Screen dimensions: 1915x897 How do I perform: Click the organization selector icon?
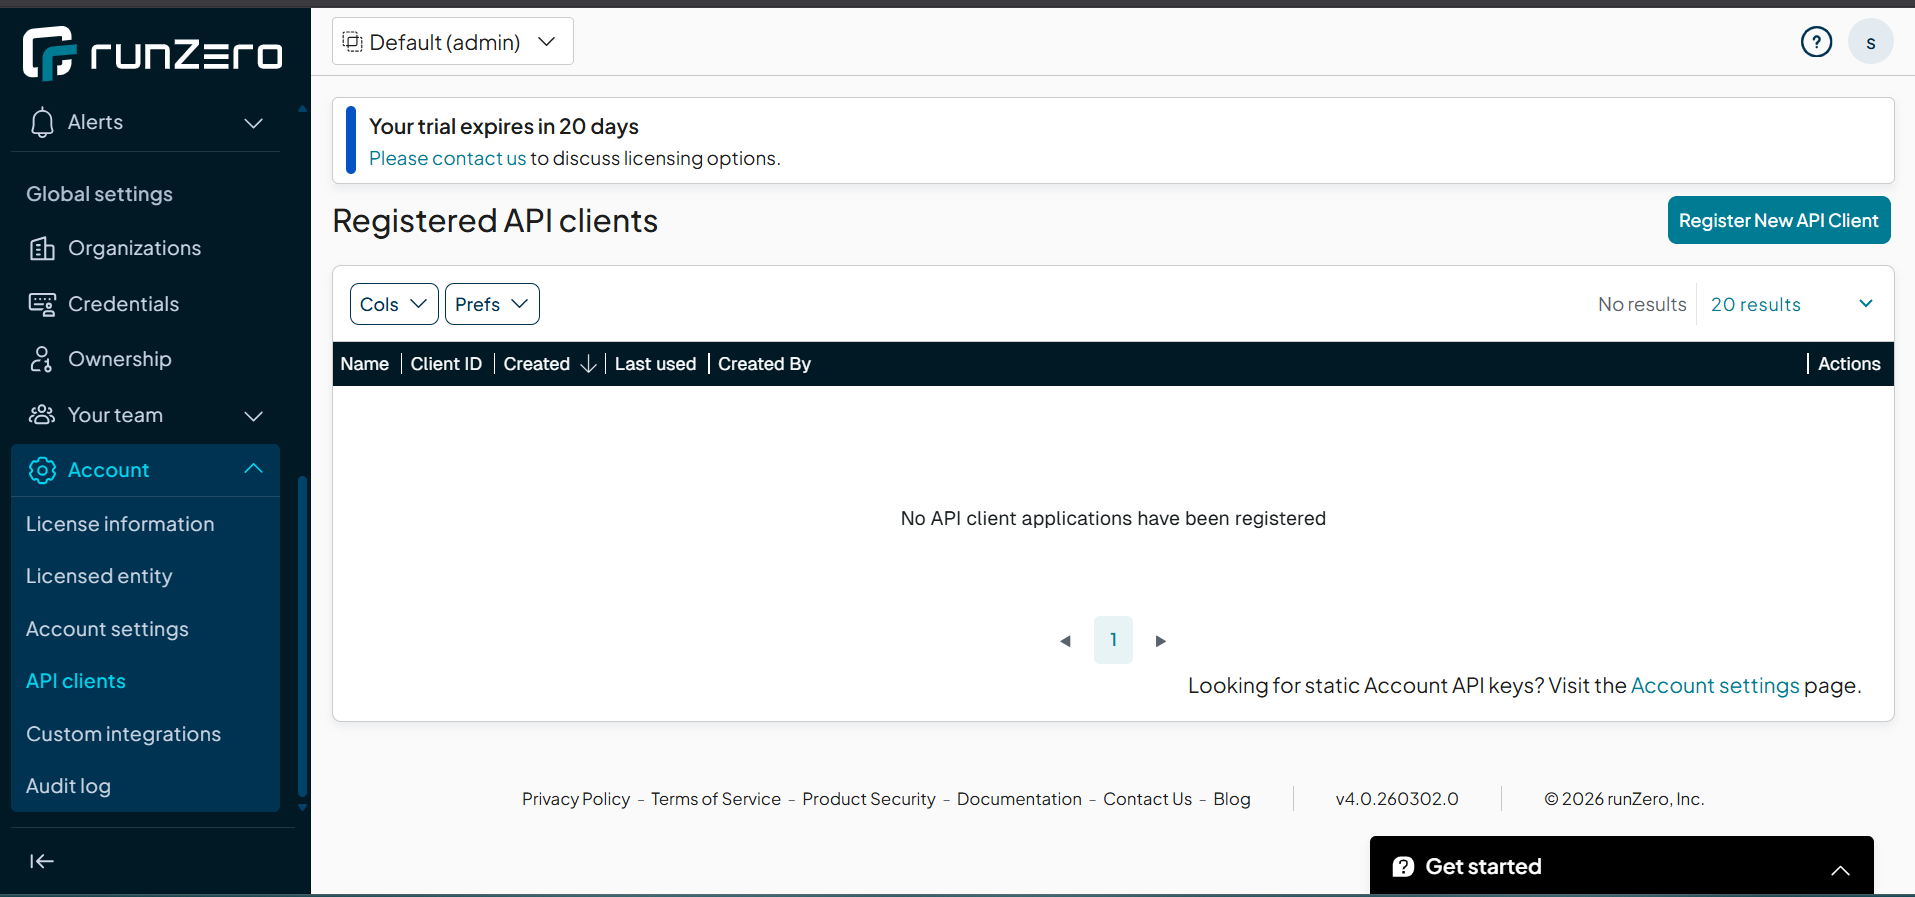pos(352,41)
